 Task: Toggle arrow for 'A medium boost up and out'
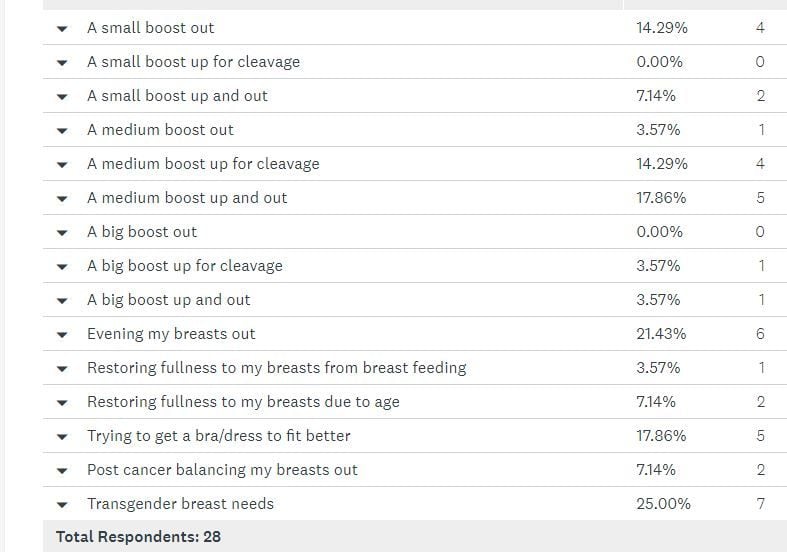pyautogui.click(x=62, y=199)
